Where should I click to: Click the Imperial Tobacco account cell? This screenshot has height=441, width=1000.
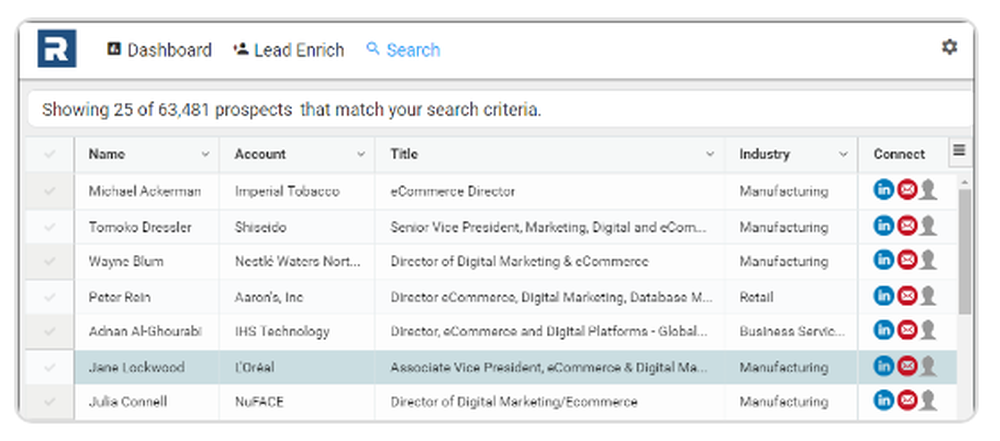(297, 191)
